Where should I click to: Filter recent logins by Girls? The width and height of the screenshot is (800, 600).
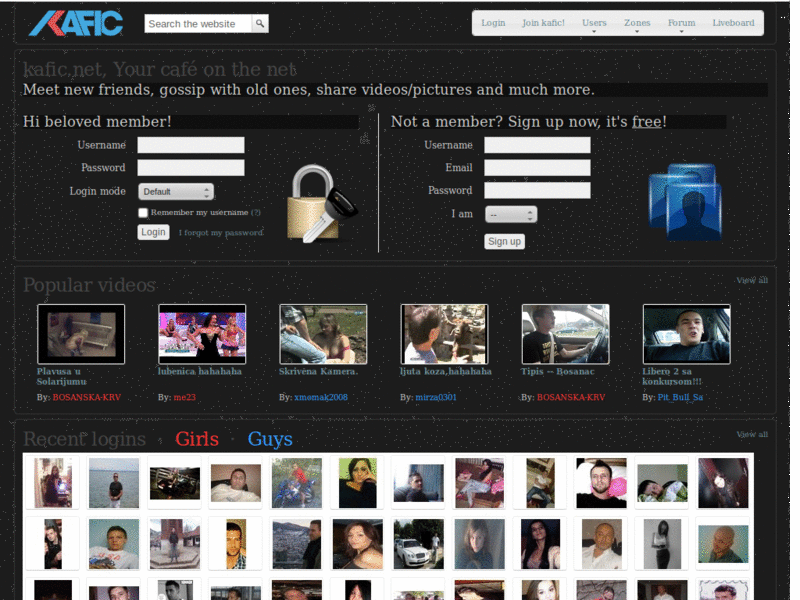[x=197, y=439]
